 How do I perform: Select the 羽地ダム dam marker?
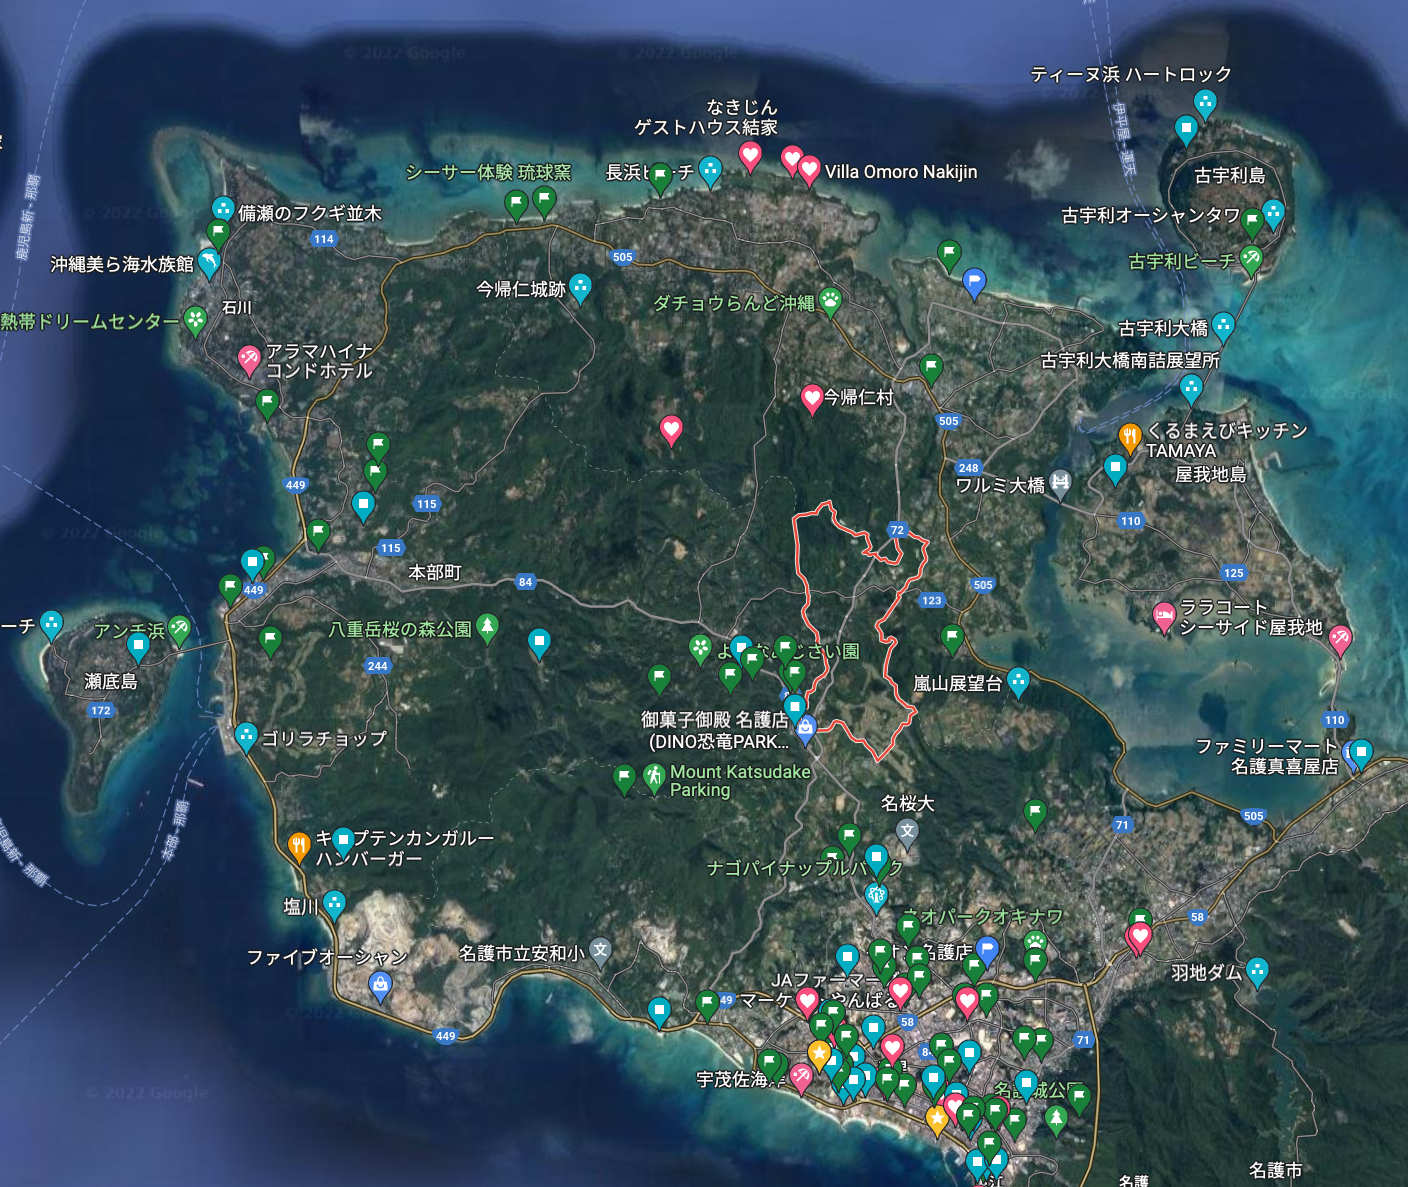1257,970
